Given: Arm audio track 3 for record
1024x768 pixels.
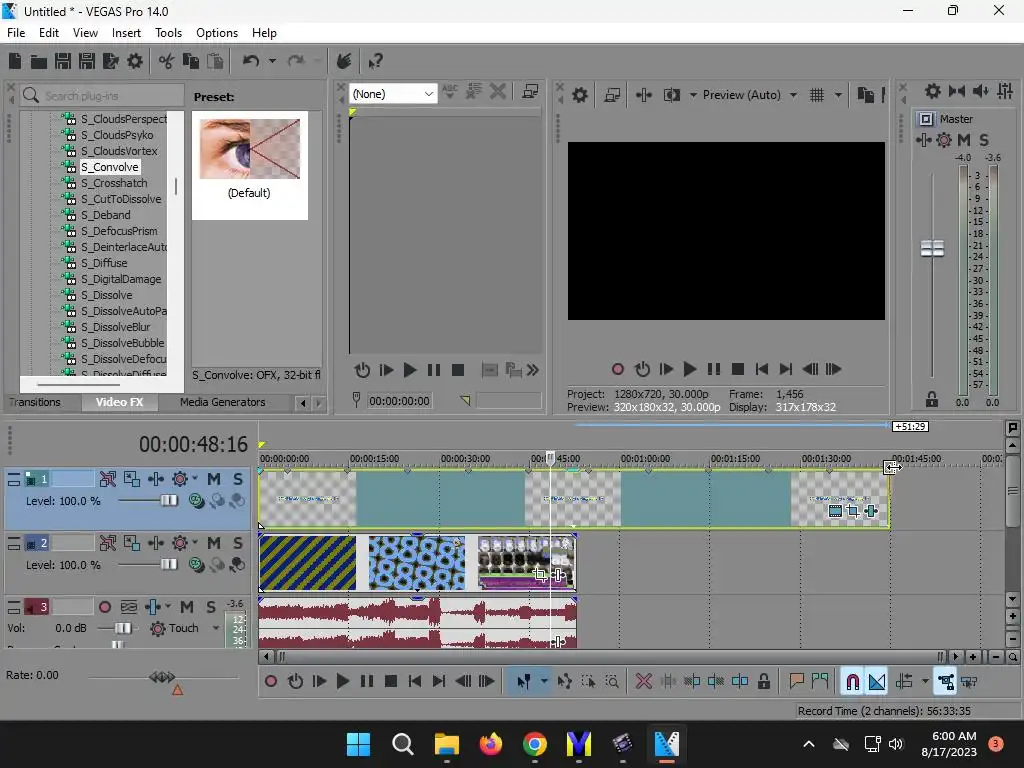Looking at the screenshot, I should pos(104,607).
